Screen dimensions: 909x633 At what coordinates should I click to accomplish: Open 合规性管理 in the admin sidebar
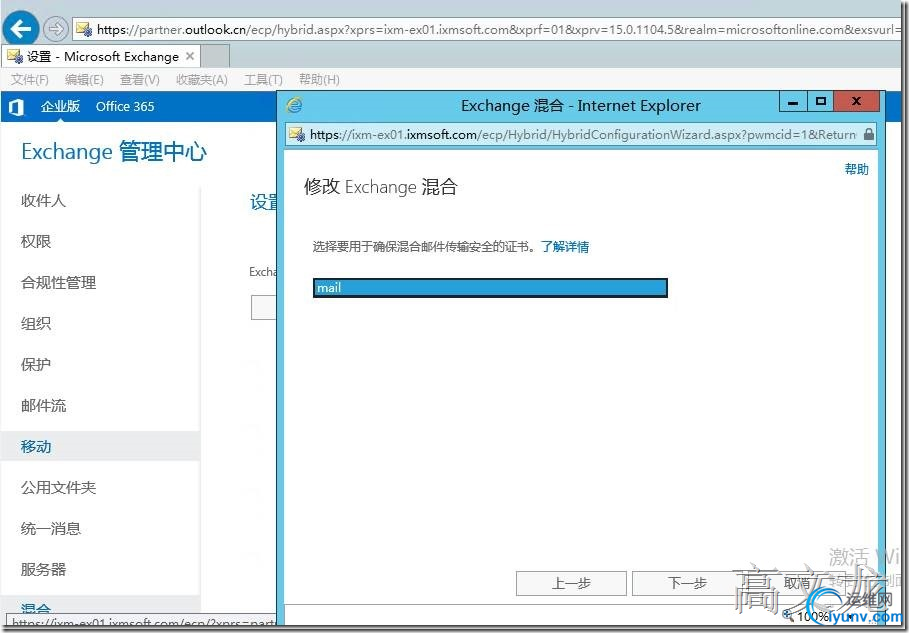[x=59, y=282]
